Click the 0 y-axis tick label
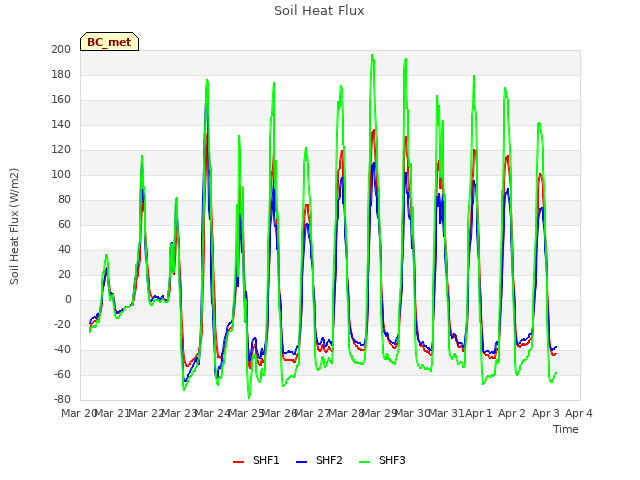Image resolution: width=640 pixels, height=480 pixels. pyautogui.click(x=68, y=300)
